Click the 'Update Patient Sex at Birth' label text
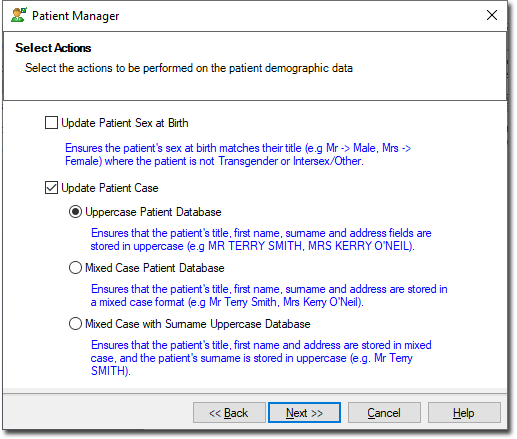517x439 pixels. click(x=125, y=123)
